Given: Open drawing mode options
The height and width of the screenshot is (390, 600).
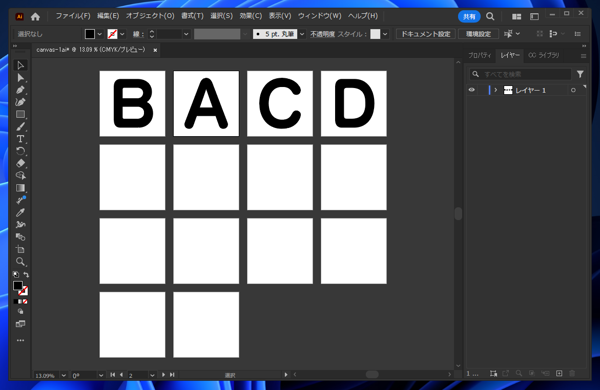Looking at the screenshot, I should (20, 312).
